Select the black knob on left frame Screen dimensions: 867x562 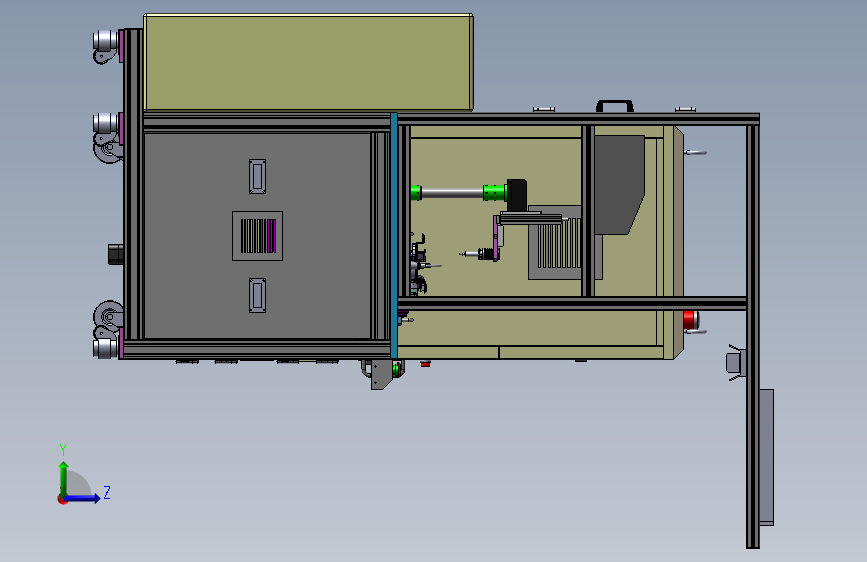[x=116, y=254]
